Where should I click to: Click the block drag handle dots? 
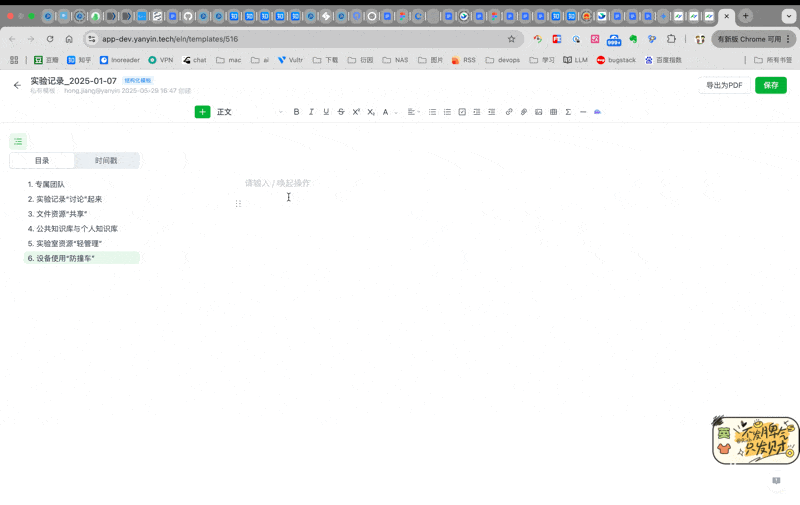point(238,204)
